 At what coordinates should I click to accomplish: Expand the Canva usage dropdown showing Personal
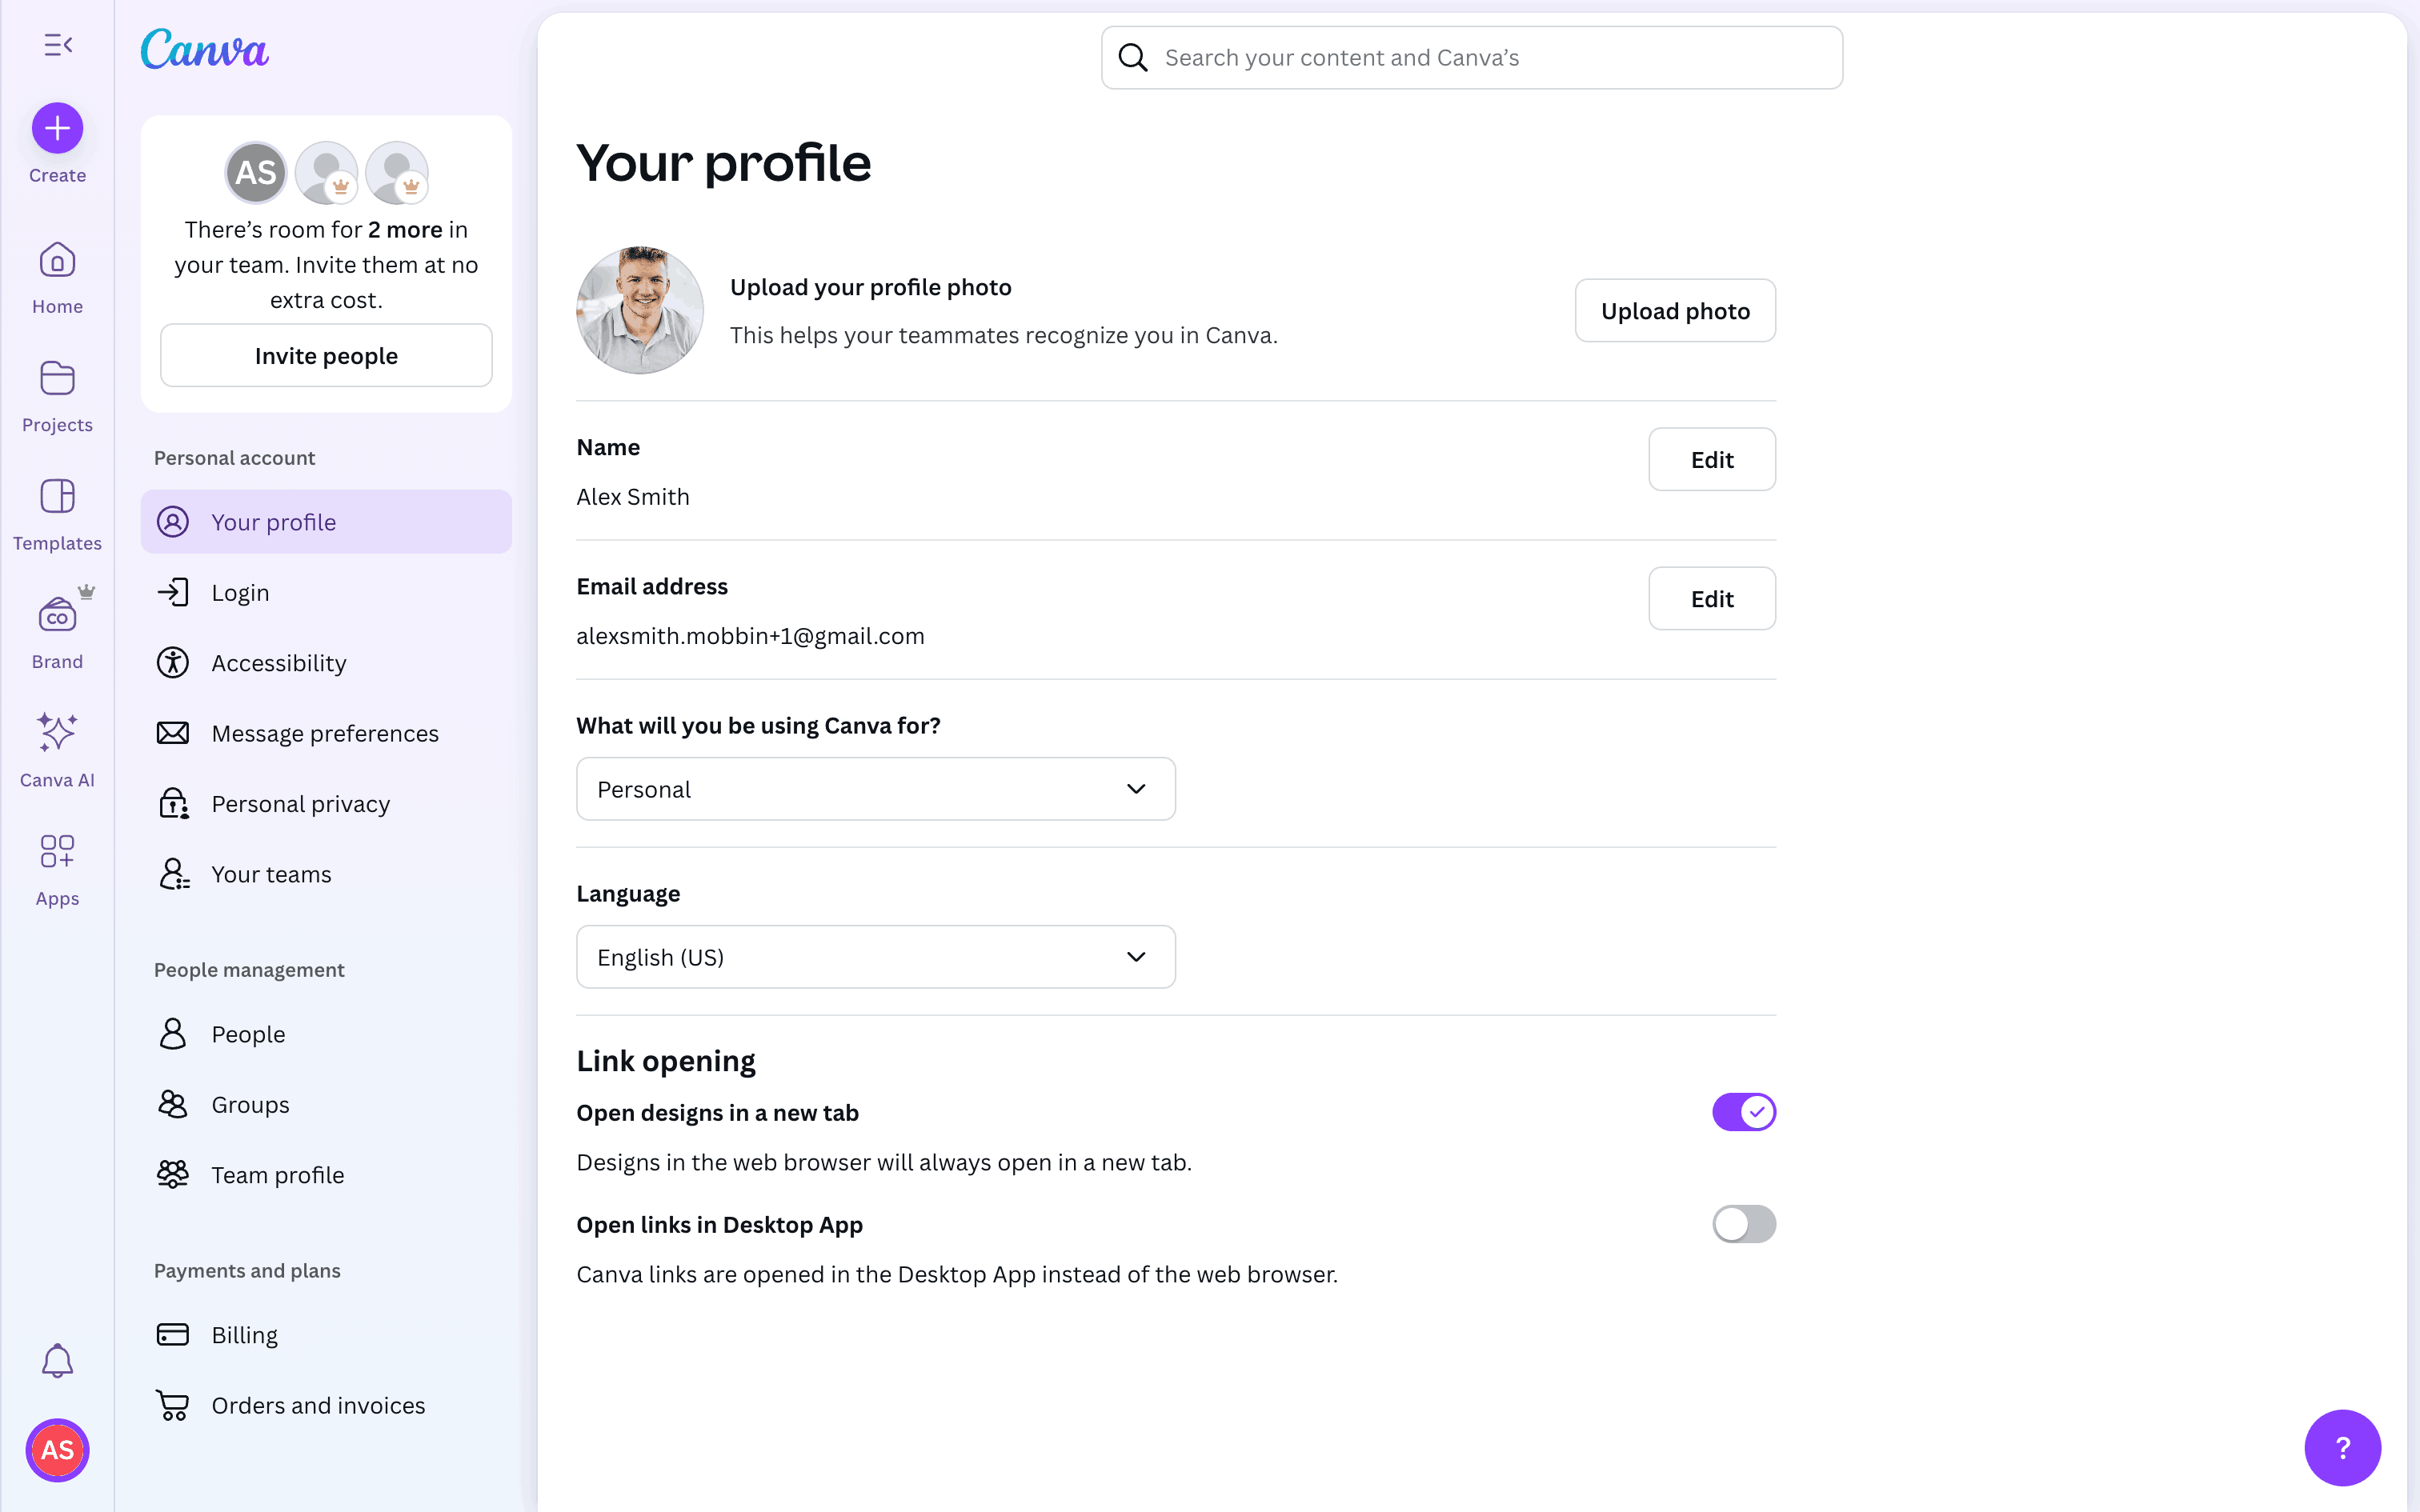pyautogui.click(x=875, y=789)
